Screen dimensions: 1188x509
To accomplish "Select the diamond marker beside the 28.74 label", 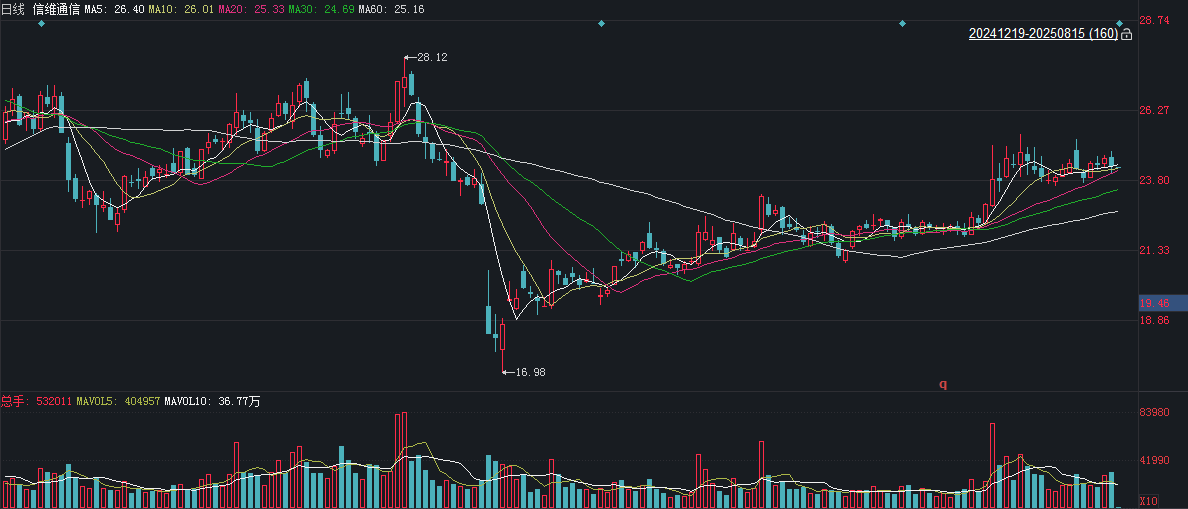I will 1119,23.
